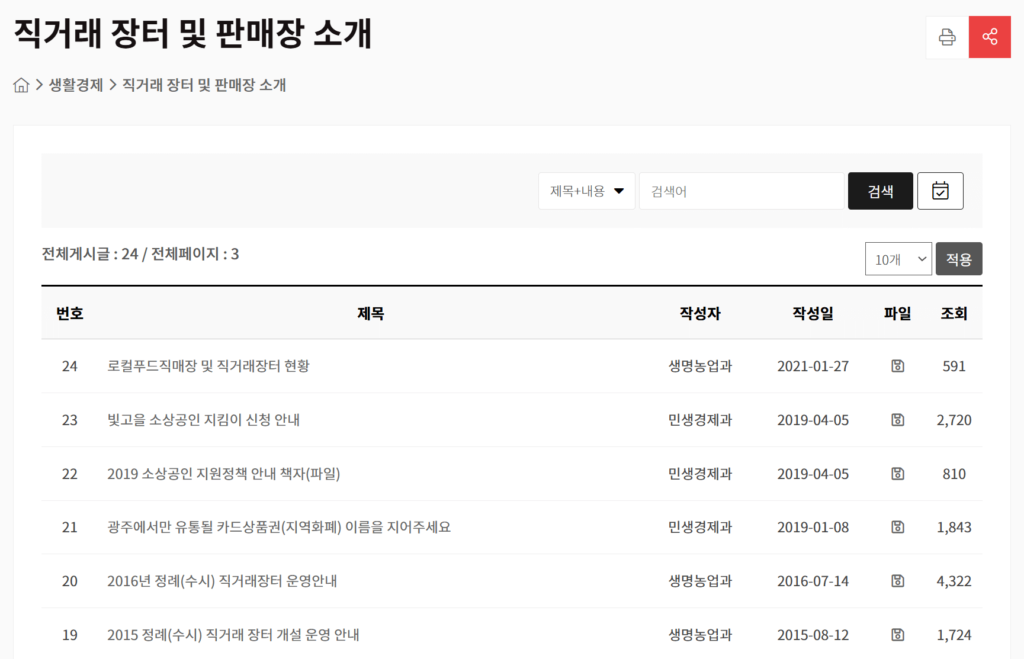Download attachment of post 19

tap(897, 634)
